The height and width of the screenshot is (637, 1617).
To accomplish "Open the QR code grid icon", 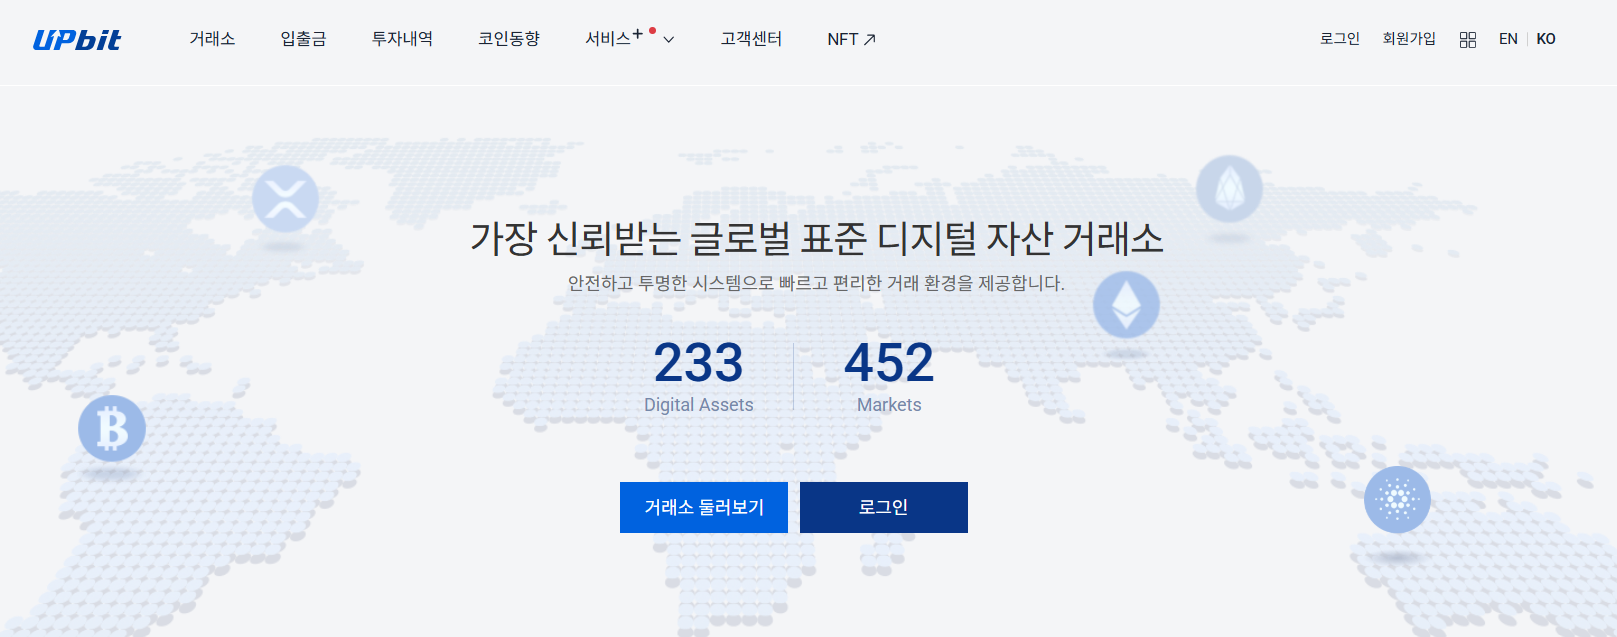I will pos(1467,39).
